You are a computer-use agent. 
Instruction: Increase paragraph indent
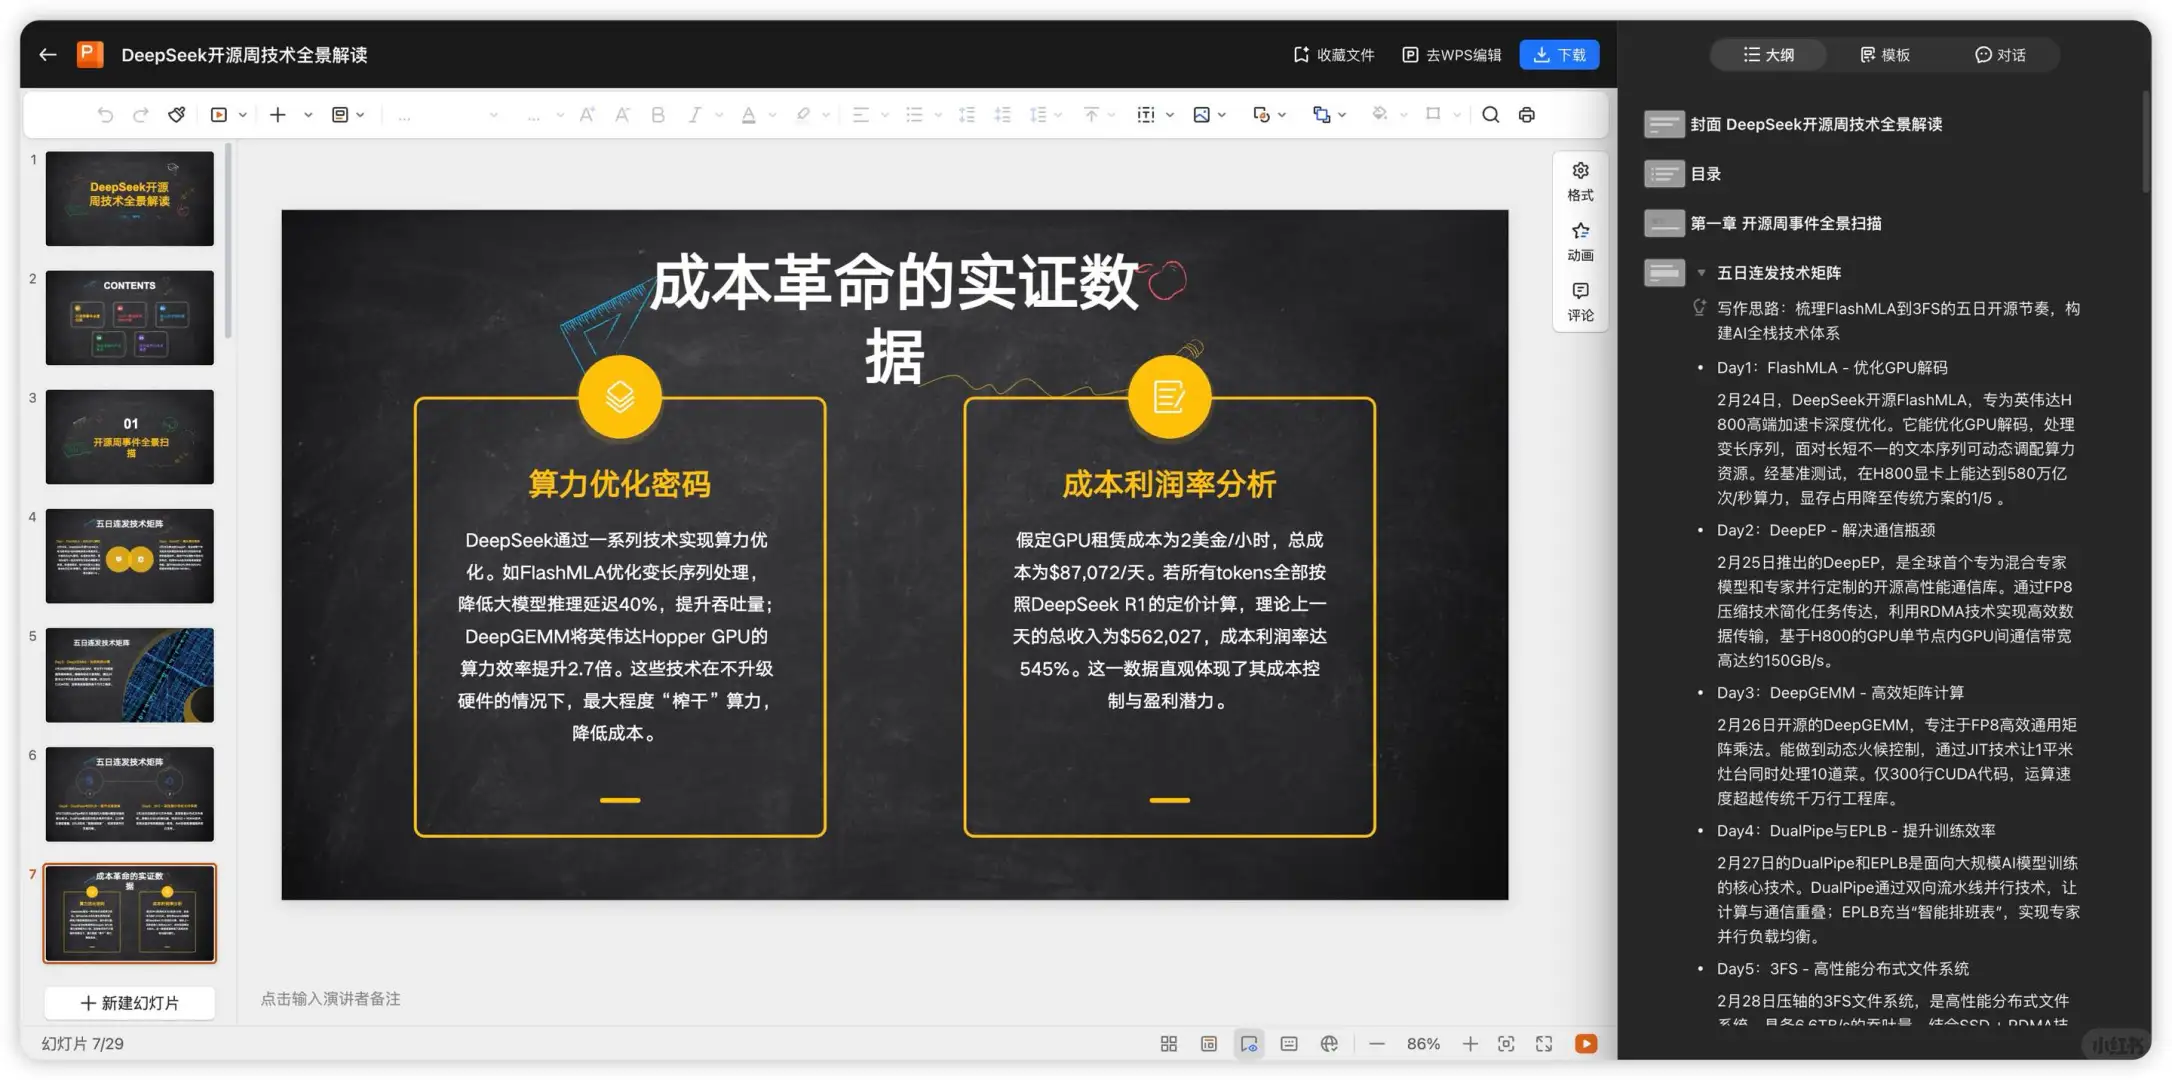[x=1002, y=115]
